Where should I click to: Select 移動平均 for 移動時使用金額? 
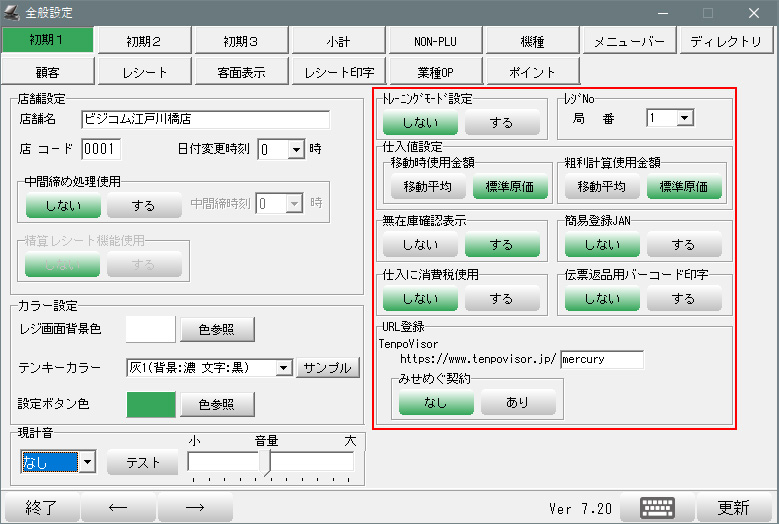click(429, 186)
